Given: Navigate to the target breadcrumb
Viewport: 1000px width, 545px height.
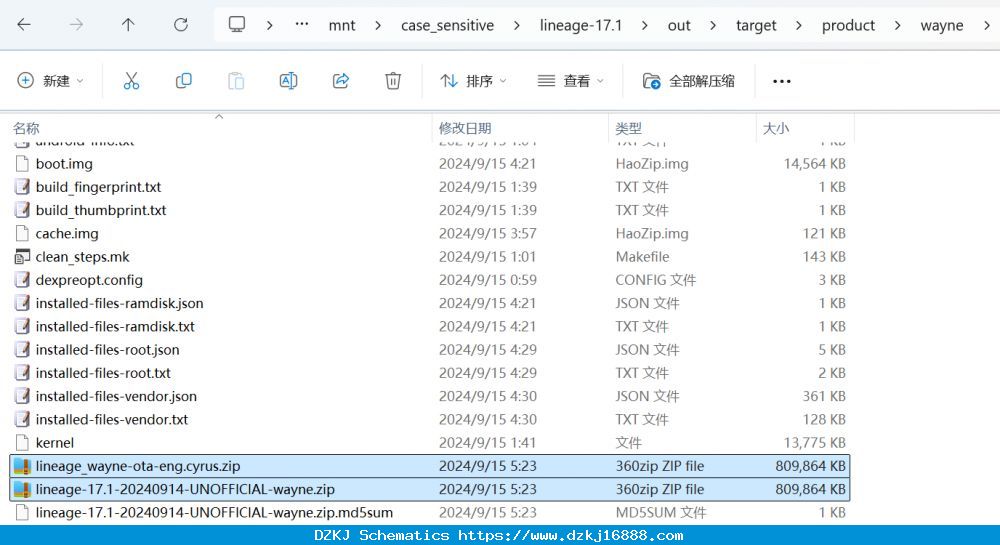Looking at the screenshot, I should (x=756, y=25).
